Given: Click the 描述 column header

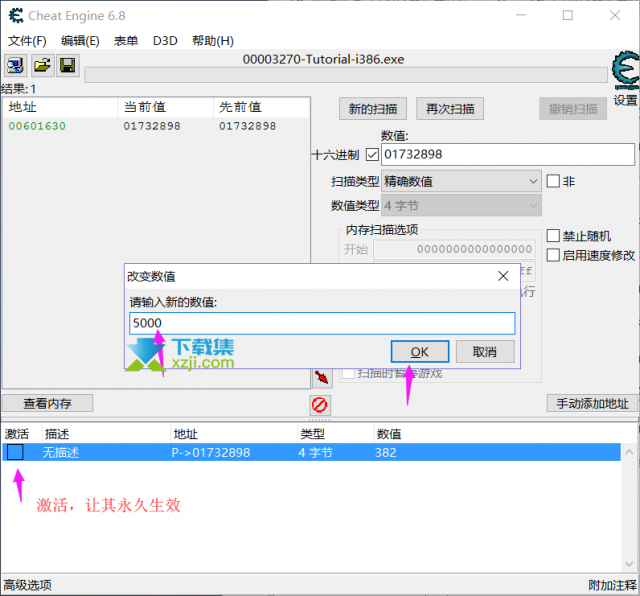Looking at the screenshot, I should pyautogui.click(x=57, y=434).
